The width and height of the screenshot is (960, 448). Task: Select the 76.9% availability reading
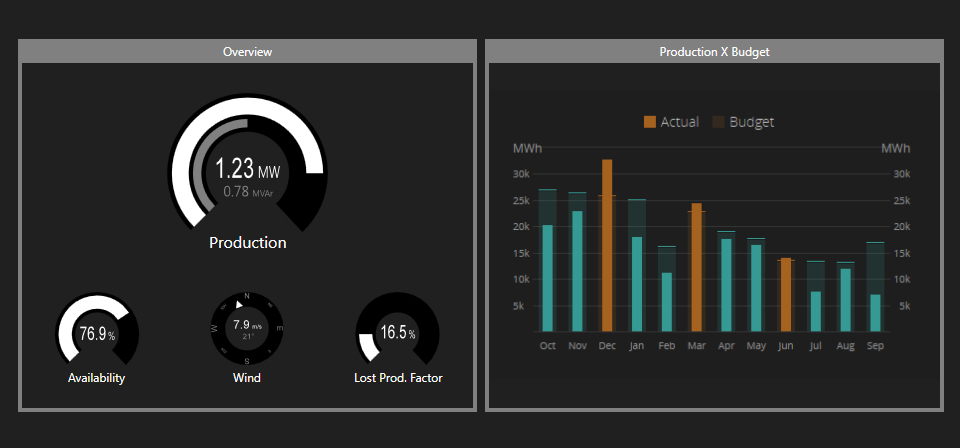coord(97,334)
